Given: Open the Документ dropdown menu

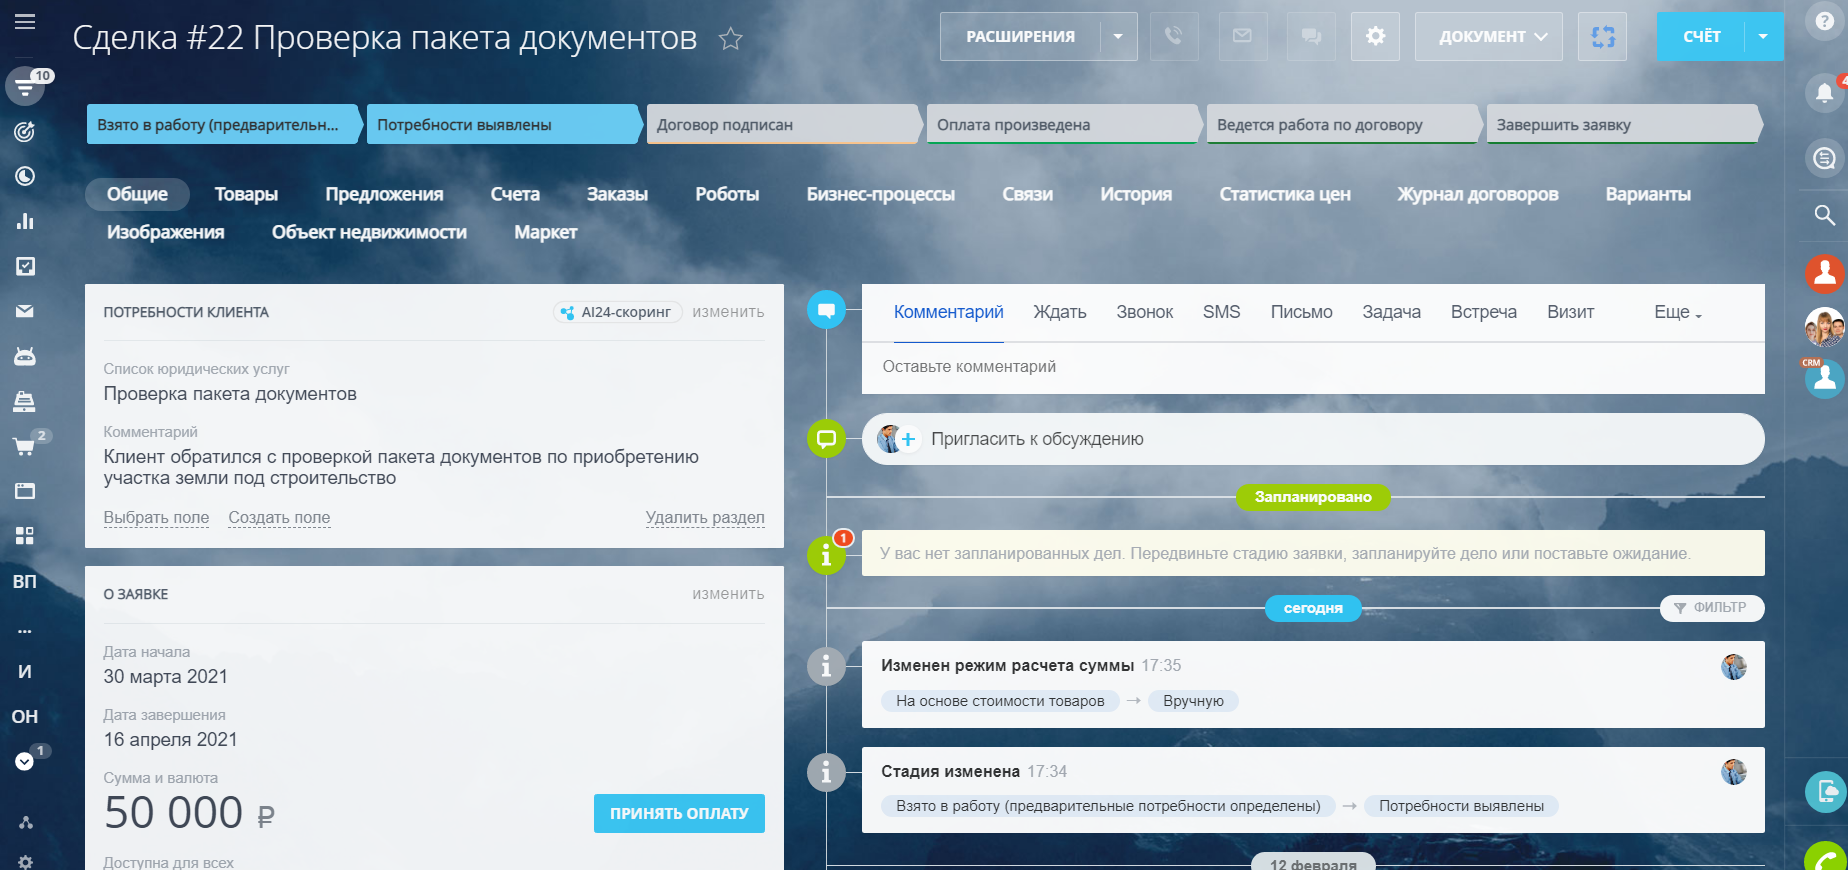Looking at the screenshot, I should 1488,37.
